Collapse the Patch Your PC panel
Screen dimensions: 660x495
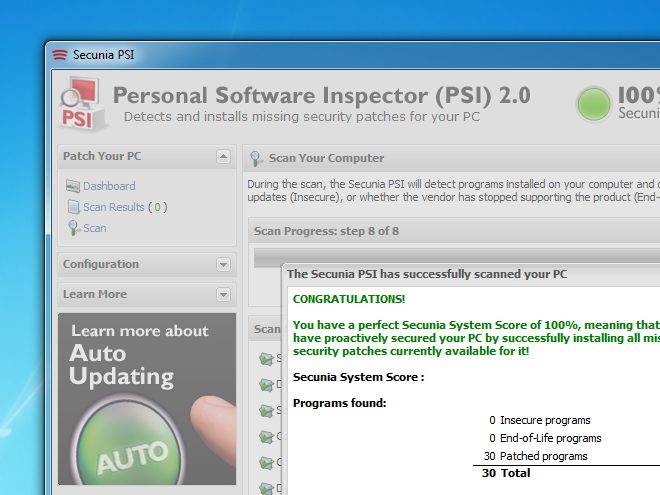coord(223,157)
